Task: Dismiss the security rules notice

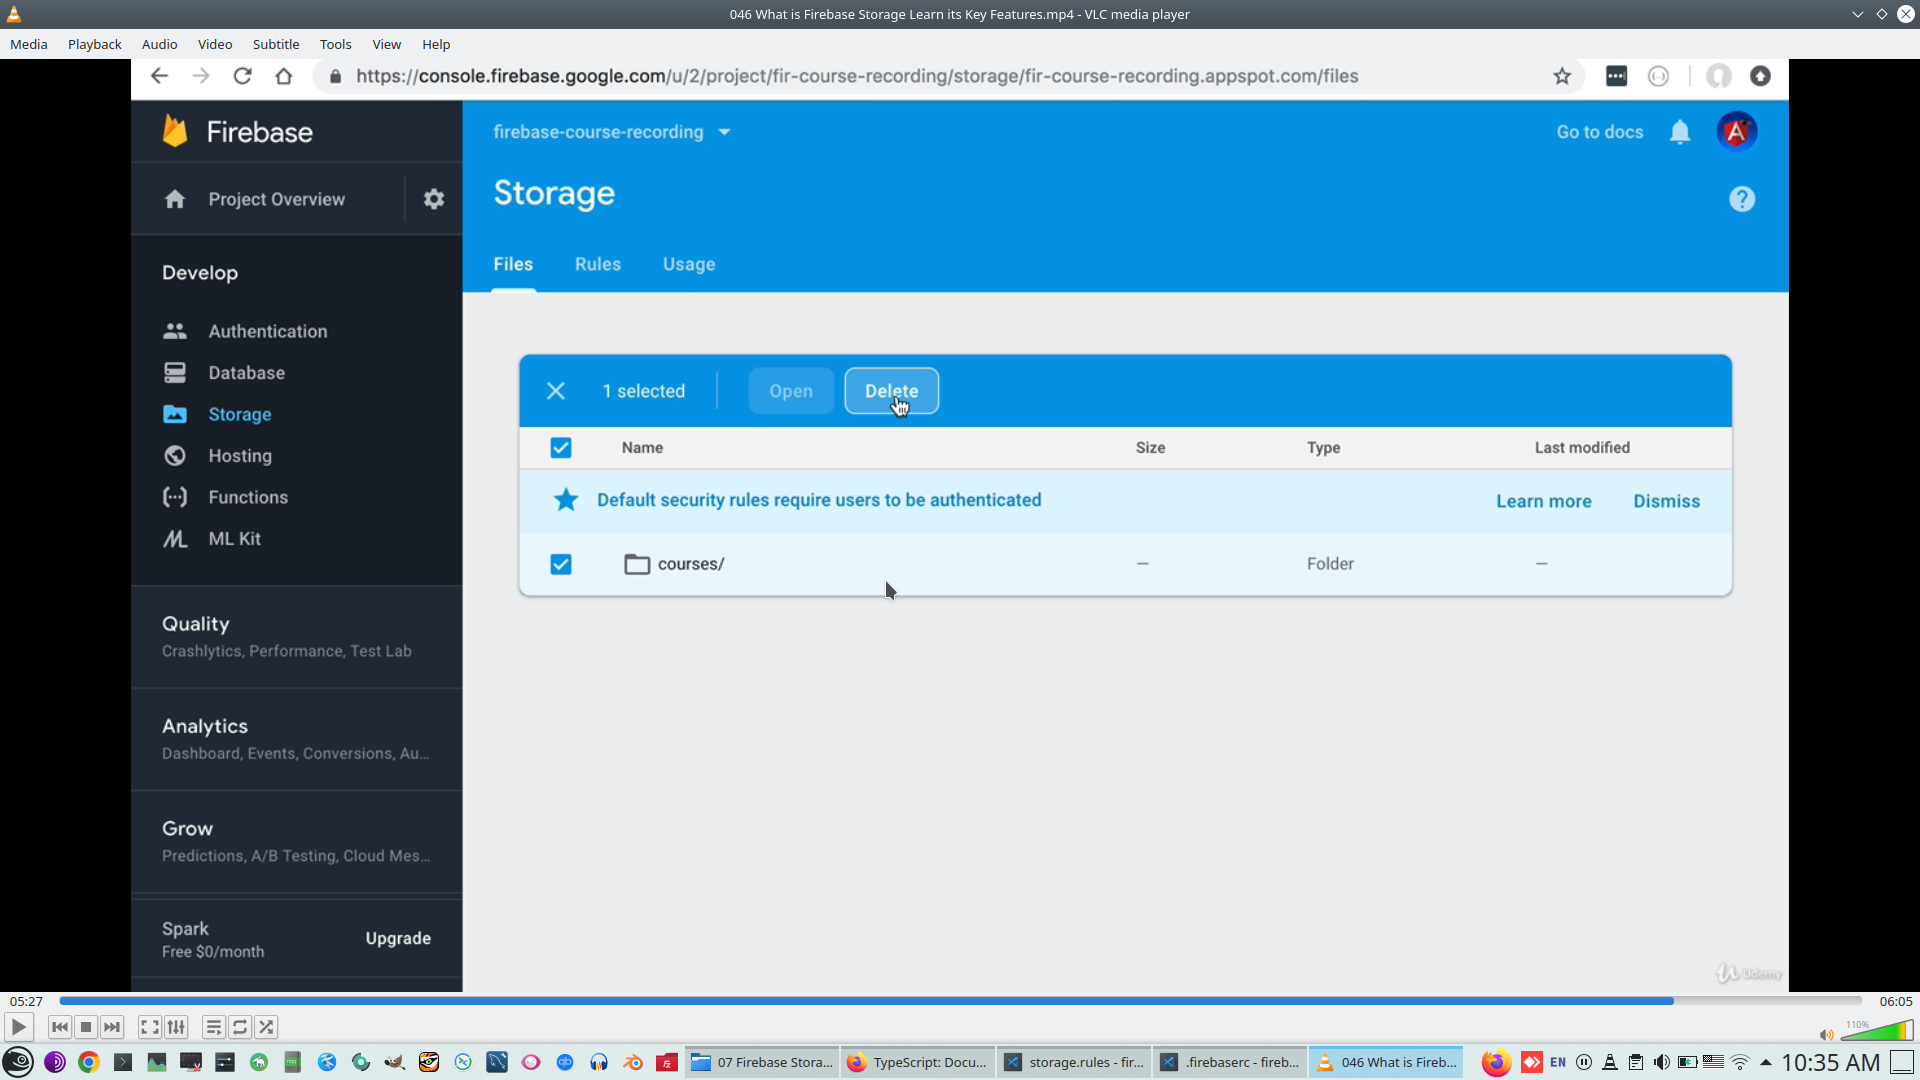Action: click(x=1666, y=500)
